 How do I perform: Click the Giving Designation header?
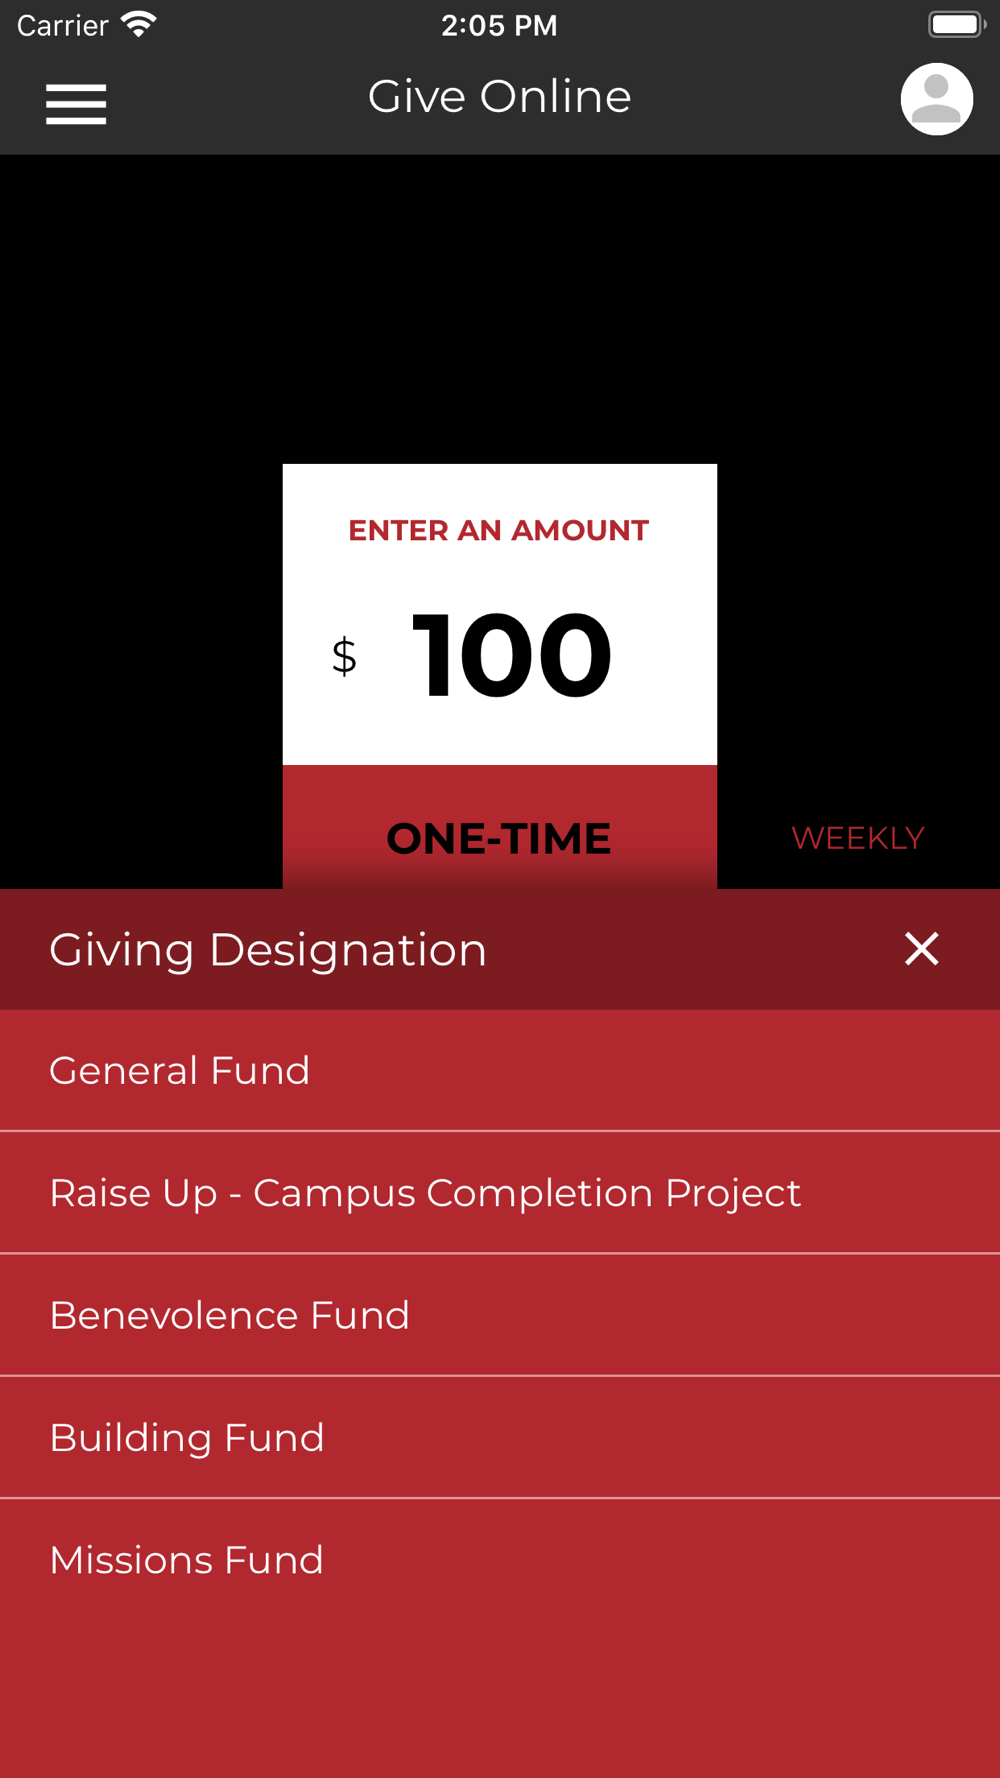268,949
